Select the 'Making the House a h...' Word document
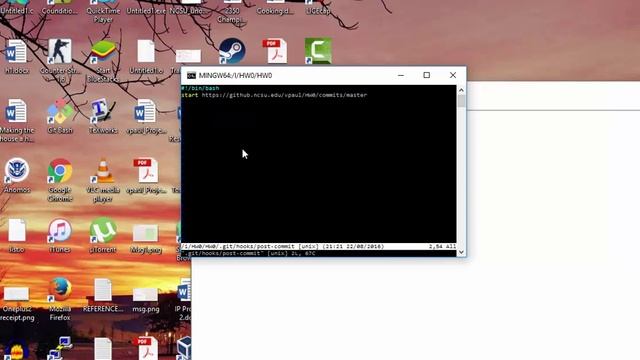Viewport: 640px width, 360px height. [x=16, y=111]
